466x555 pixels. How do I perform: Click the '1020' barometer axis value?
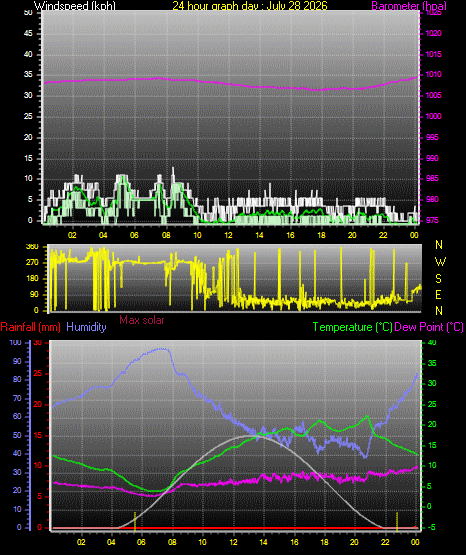click(x=433, y=33)
